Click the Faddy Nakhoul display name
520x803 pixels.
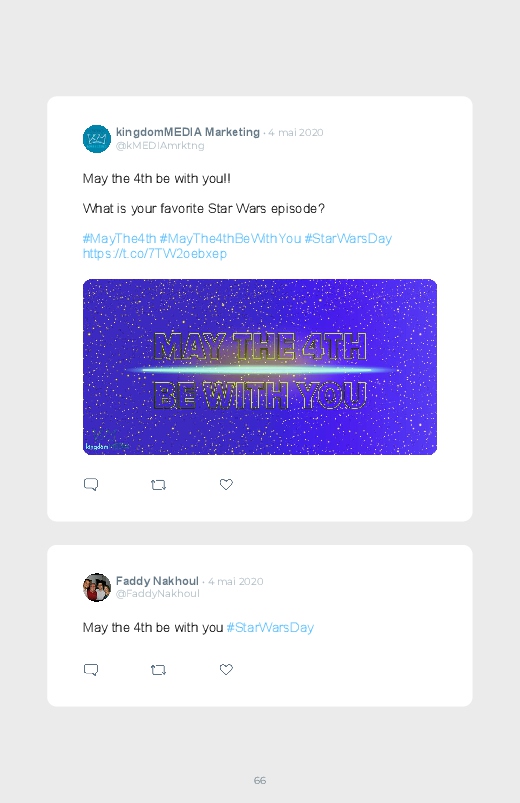[x=157, y=581]
